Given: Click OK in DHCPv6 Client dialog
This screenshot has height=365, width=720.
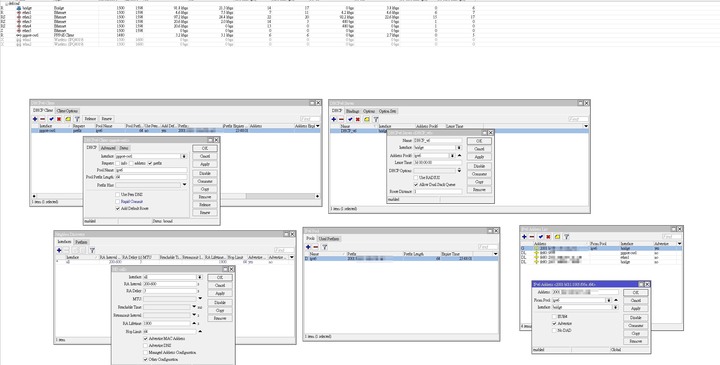Looking at the screenshot, I should coord(205,148).
